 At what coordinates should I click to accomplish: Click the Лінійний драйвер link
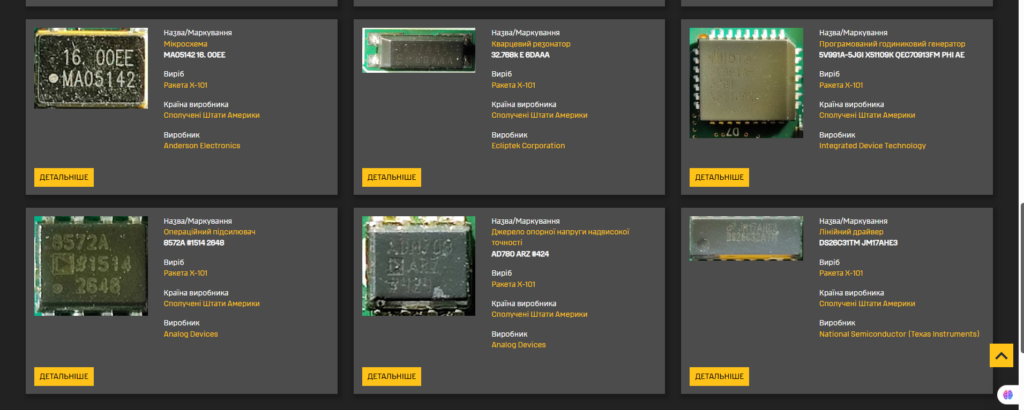coord(851,232)
